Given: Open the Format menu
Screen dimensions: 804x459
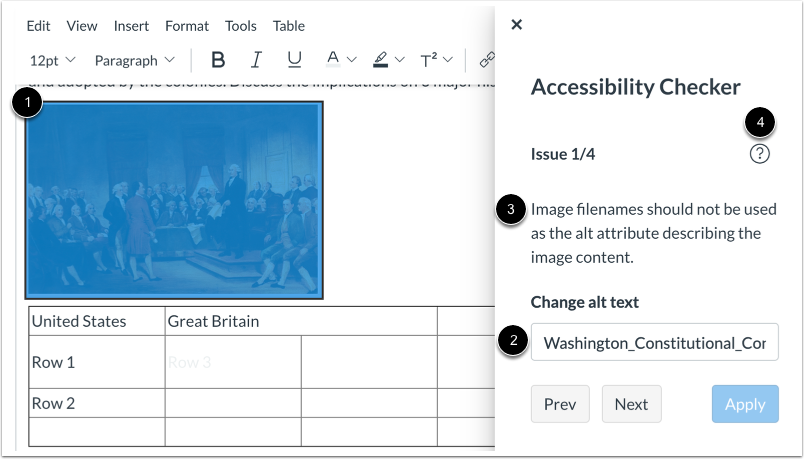Looking at the screenshot, I should tap(187, 26).
